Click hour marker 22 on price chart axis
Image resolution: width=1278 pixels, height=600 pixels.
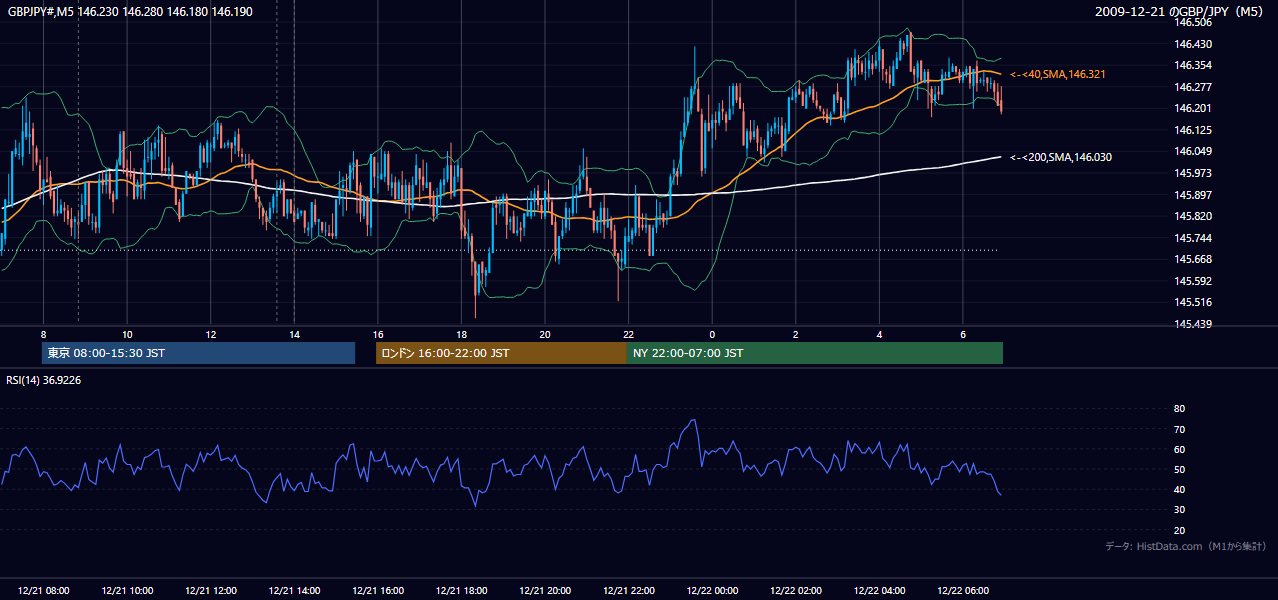(x=628, y=334)
